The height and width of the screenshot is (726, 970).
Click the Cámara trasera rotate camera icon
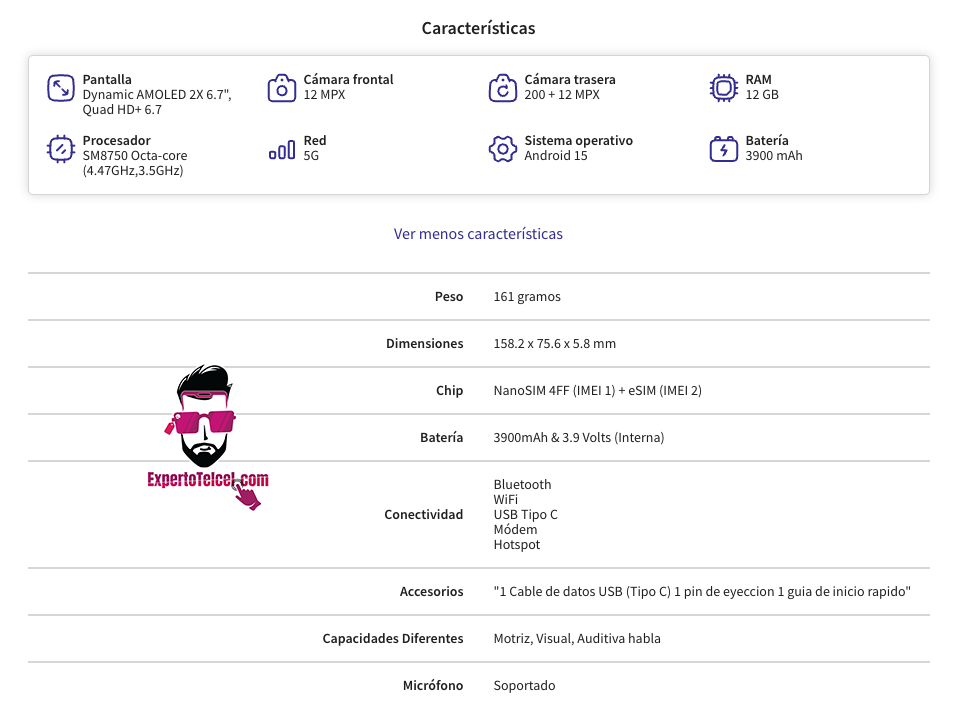coord(502,88)
